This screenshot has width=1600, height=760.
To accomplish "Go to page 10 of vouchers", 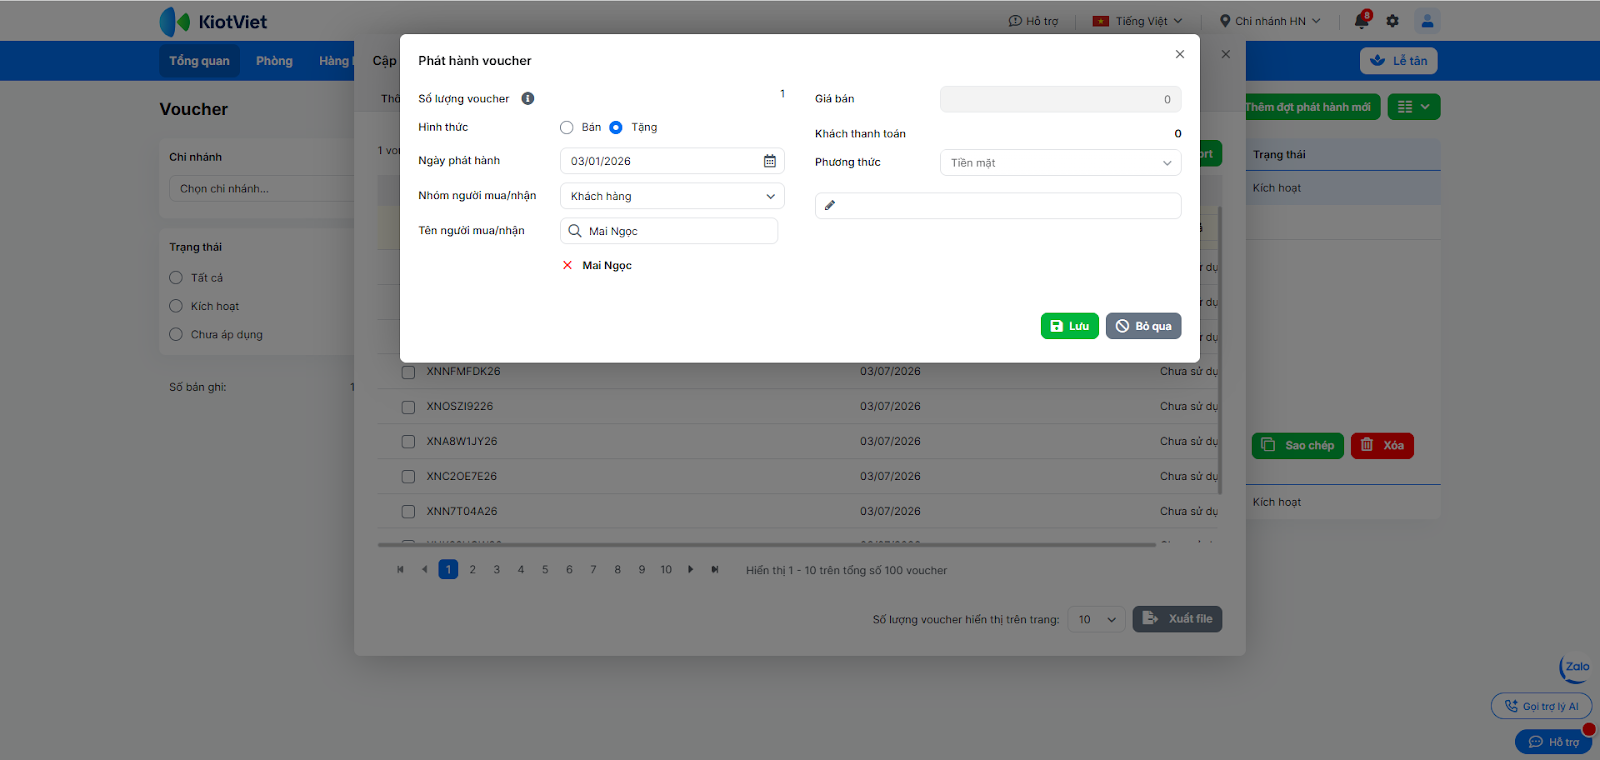I will tap(666, 570).
